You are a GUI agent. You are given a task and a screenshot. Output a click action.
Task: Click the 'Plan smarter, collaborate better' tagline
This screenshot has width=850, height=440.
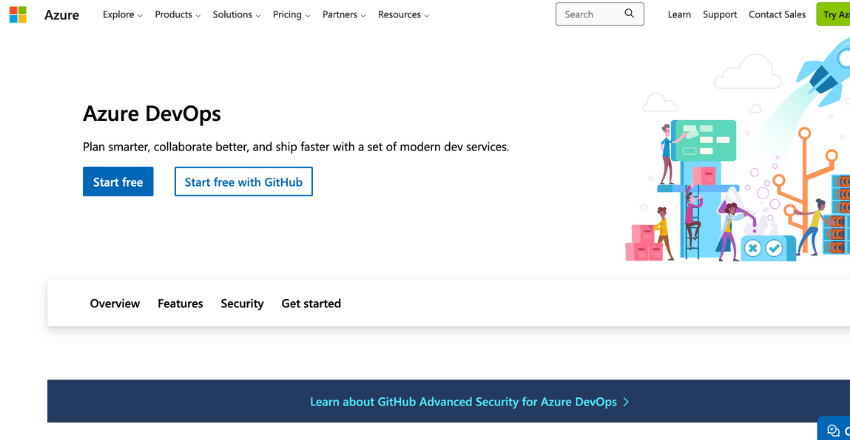tap(296, 147)
